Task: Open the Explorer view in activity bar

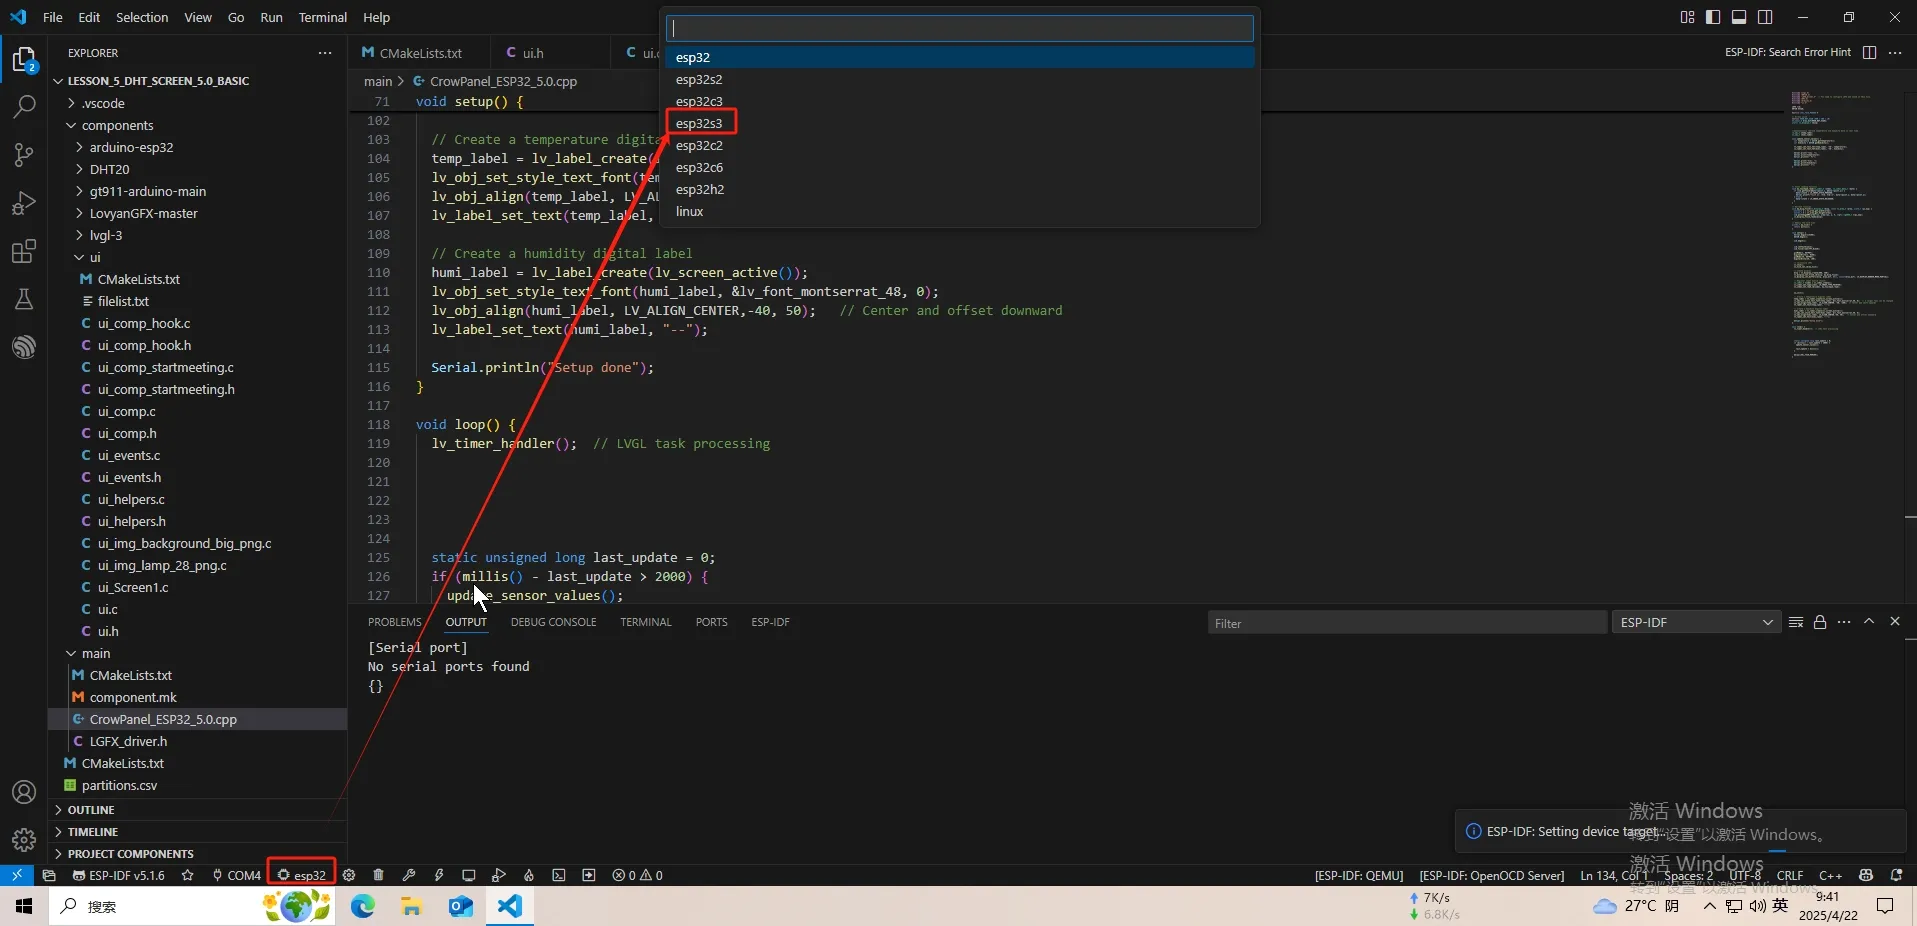Action: [24, 59]
